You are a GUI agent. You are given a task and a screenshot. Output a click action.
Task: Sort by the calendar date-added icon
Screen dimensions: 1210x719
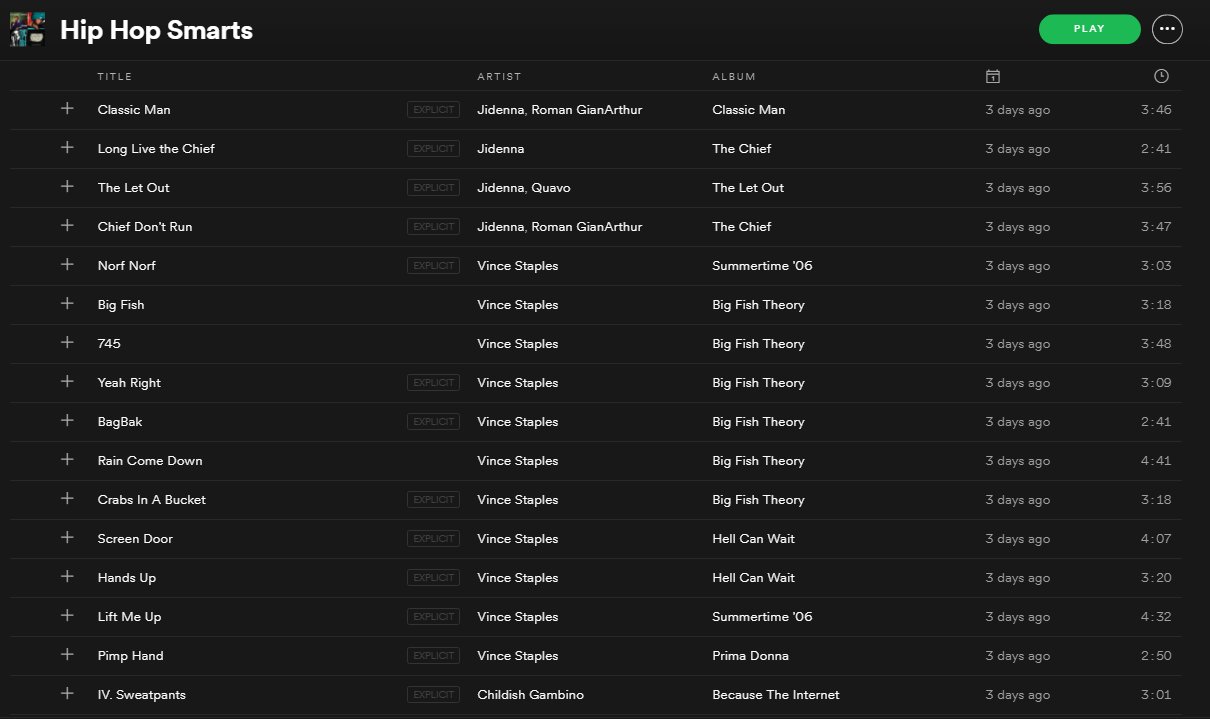tap(993, 76)
